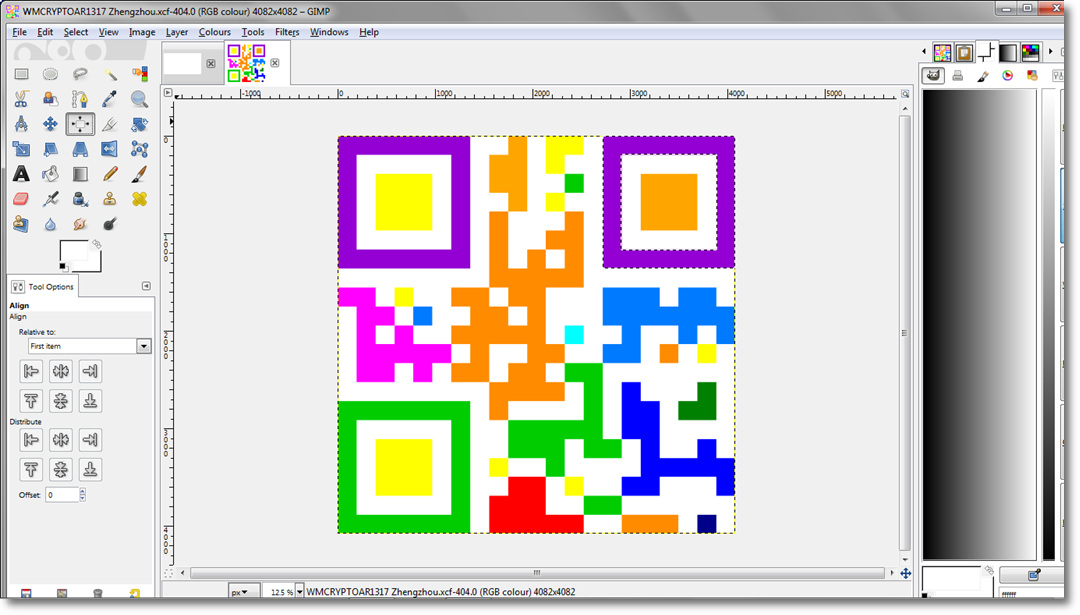Pick the Perspective tool
This screenshot has width=1080, height=615.
80,149
